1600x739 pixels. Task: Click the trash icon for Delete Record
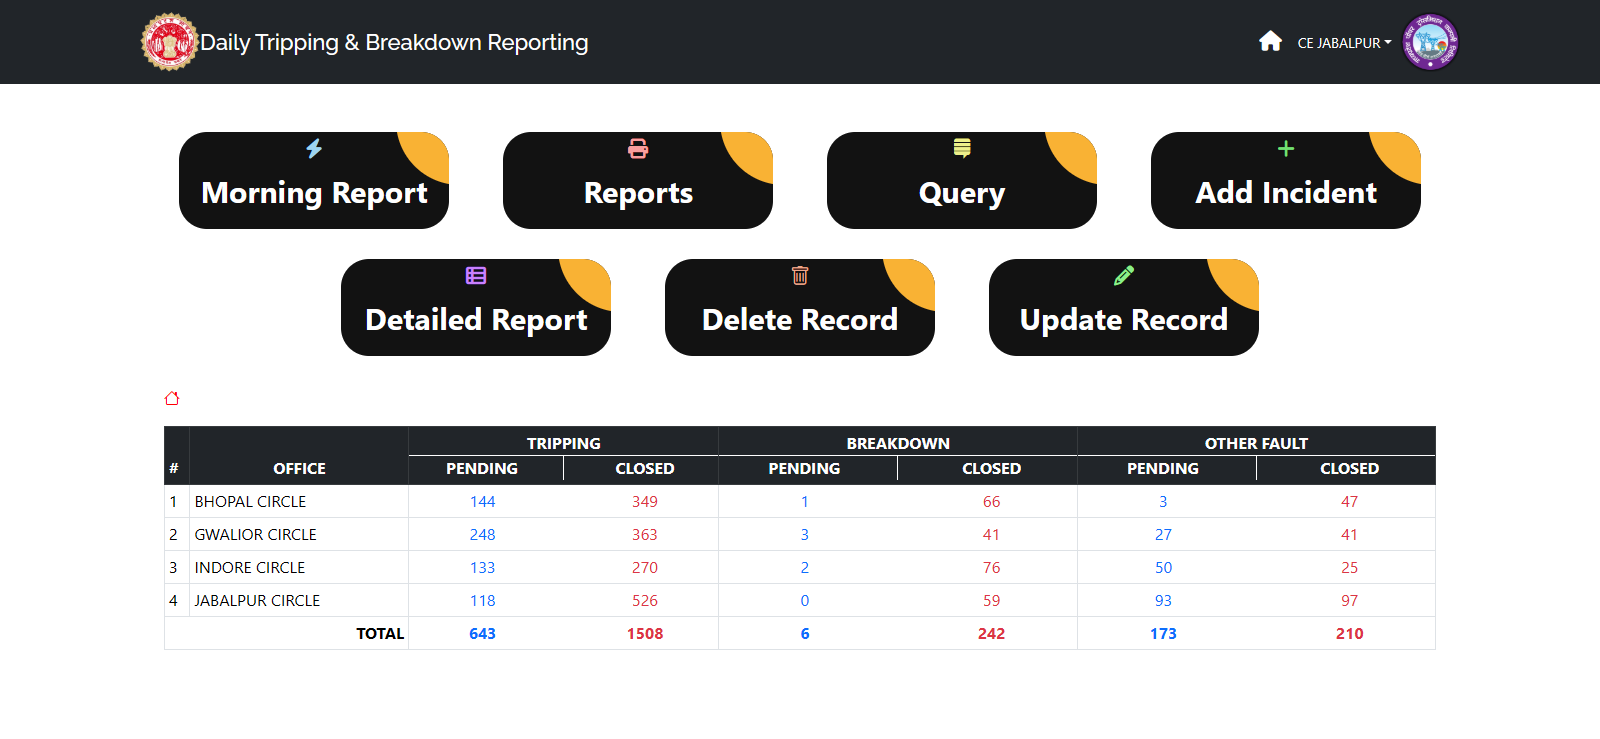800,276
